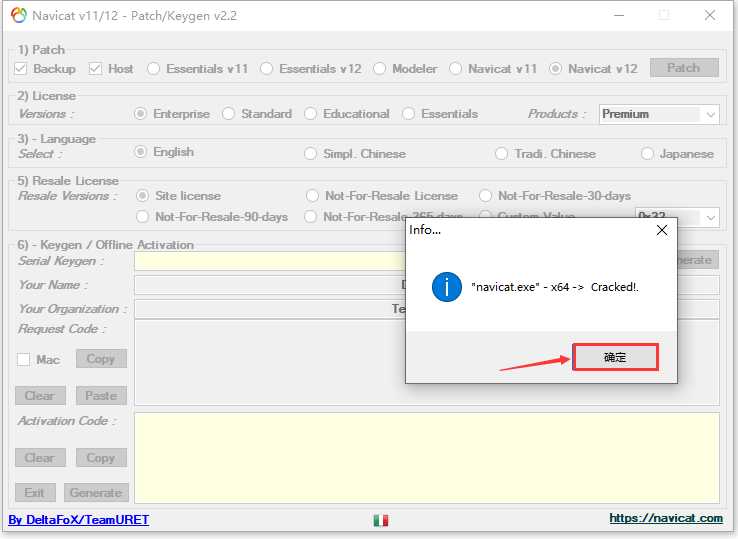Minimize the Patch/Keygen window
Screen dimensions: 738x539
[619, 16]
